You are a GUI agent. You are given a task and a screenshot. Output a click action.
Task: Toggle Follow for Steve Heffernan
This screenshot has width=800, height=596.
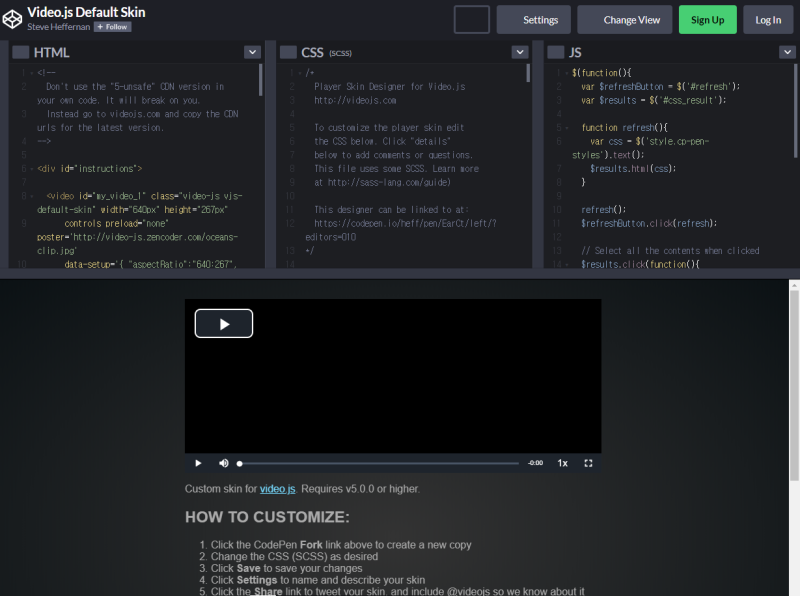[x=112, y=26]
